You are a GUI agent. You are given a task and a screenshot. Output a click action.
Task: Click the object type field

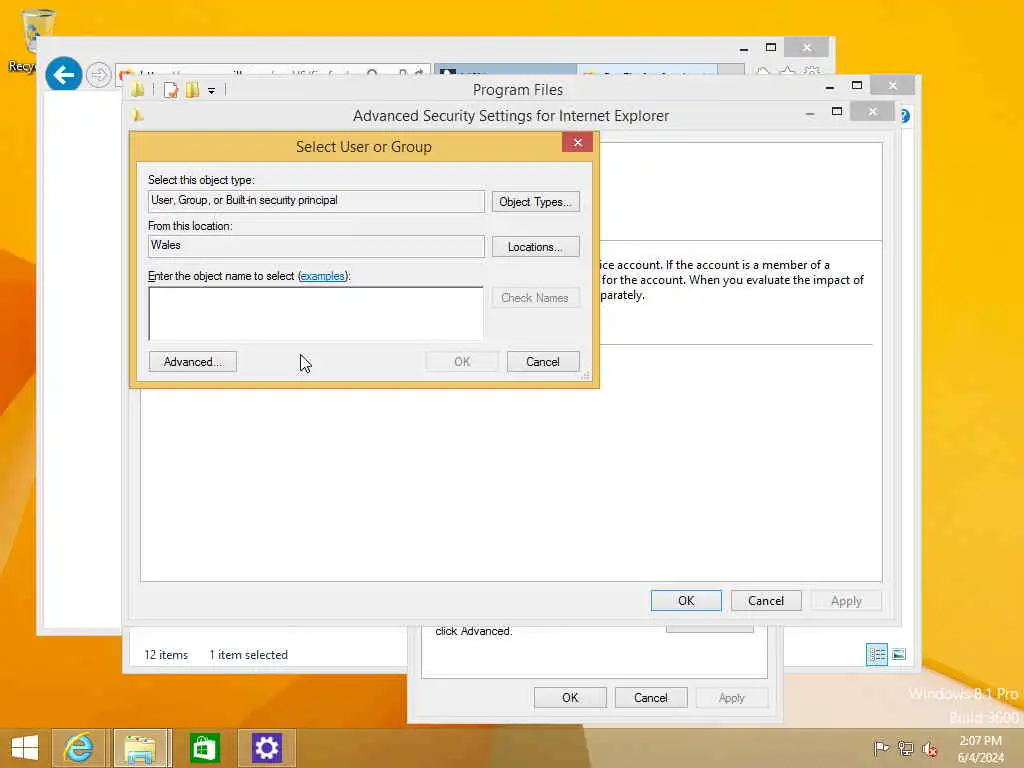click(x=316, y=201)
